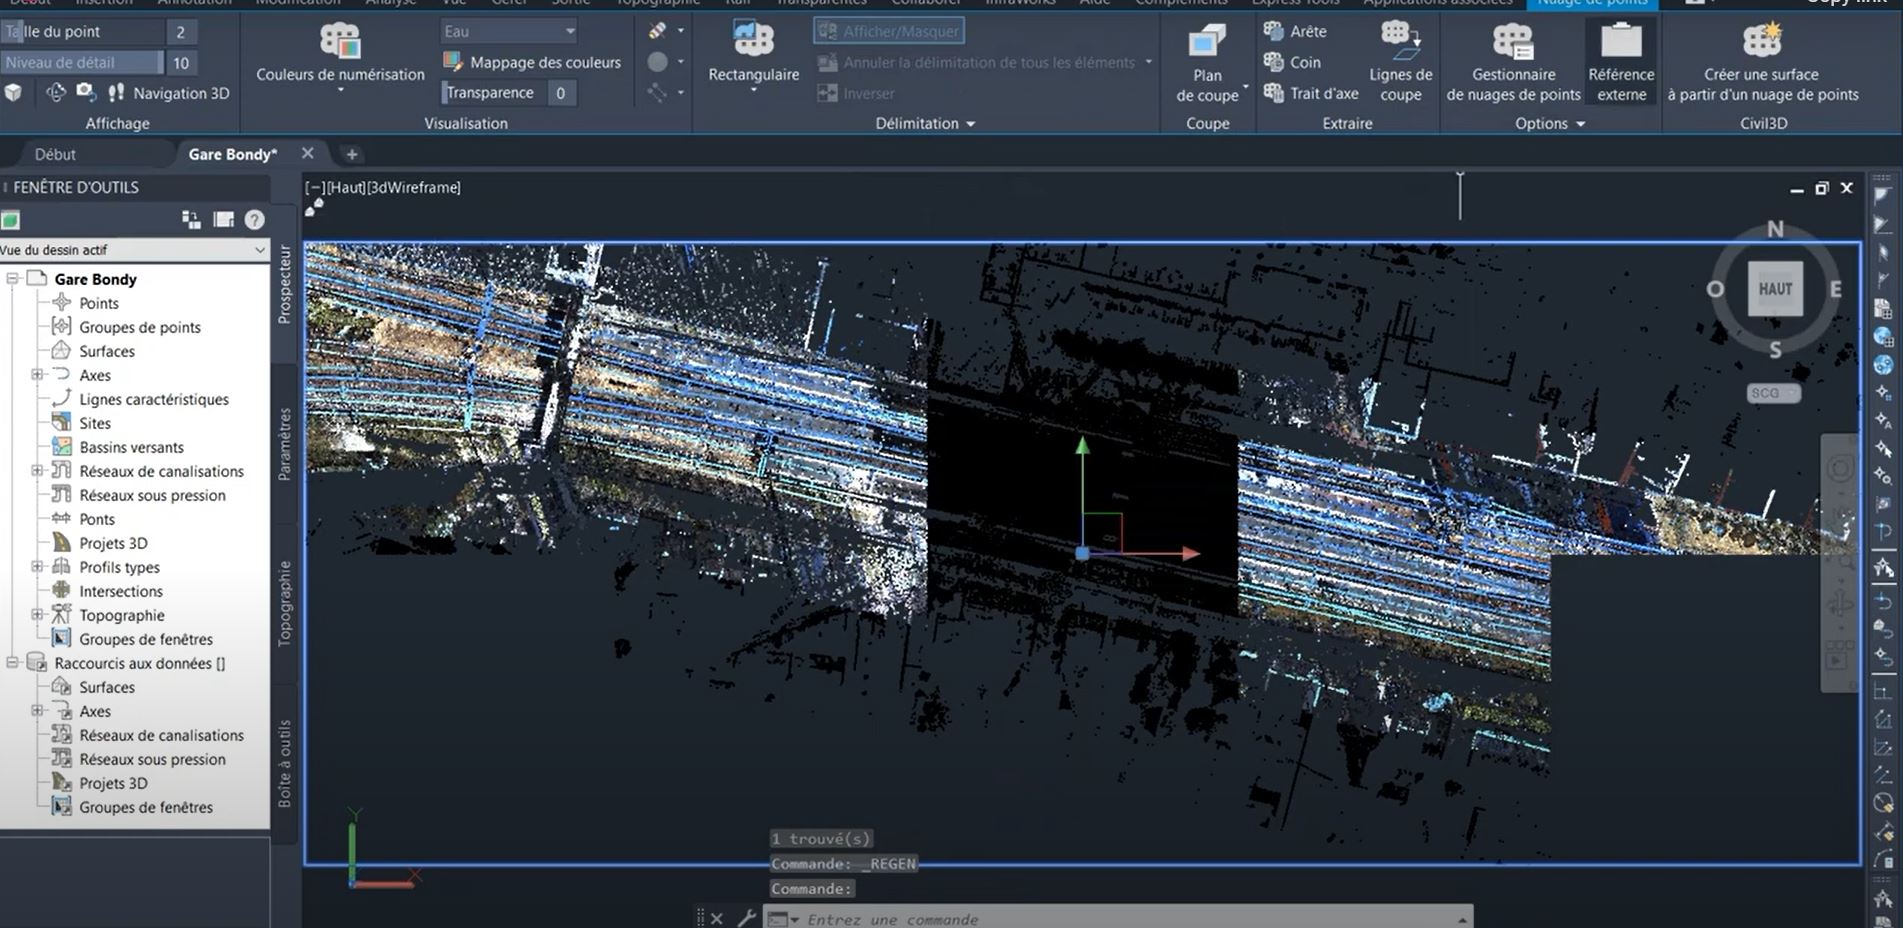Expand Topographie tree node
Image resolution: width=1903 pixels, height=928 pixels.
(37, 615)
